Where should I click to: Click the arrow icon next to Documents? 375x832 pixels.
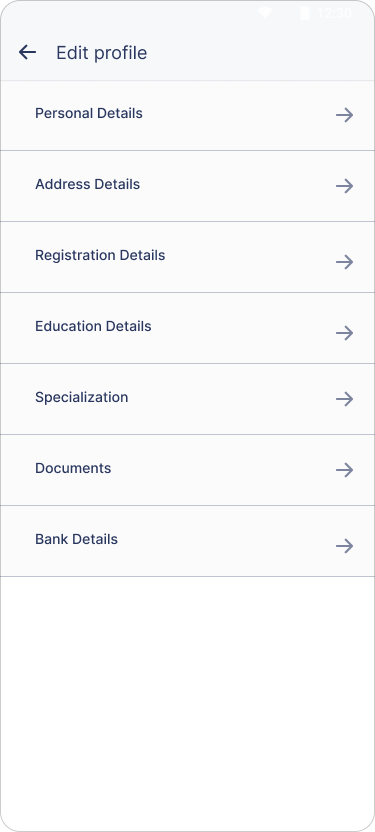(344, 470)
